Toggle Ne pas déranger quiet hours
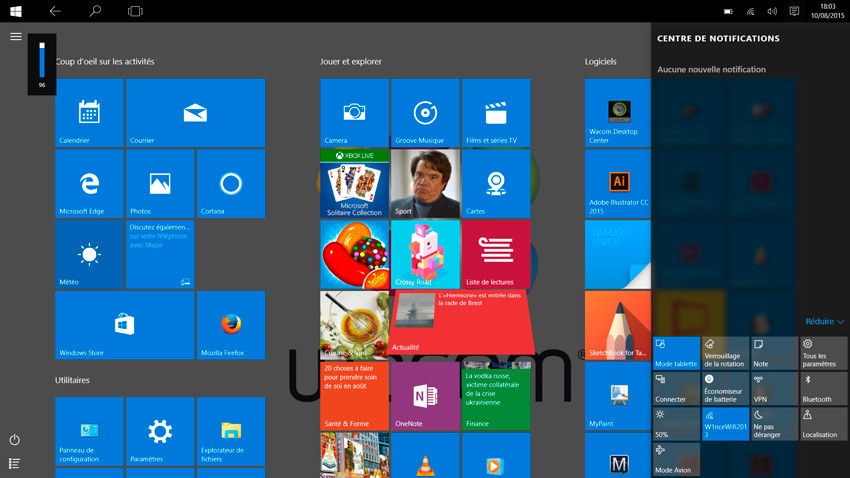 (775, 424)
